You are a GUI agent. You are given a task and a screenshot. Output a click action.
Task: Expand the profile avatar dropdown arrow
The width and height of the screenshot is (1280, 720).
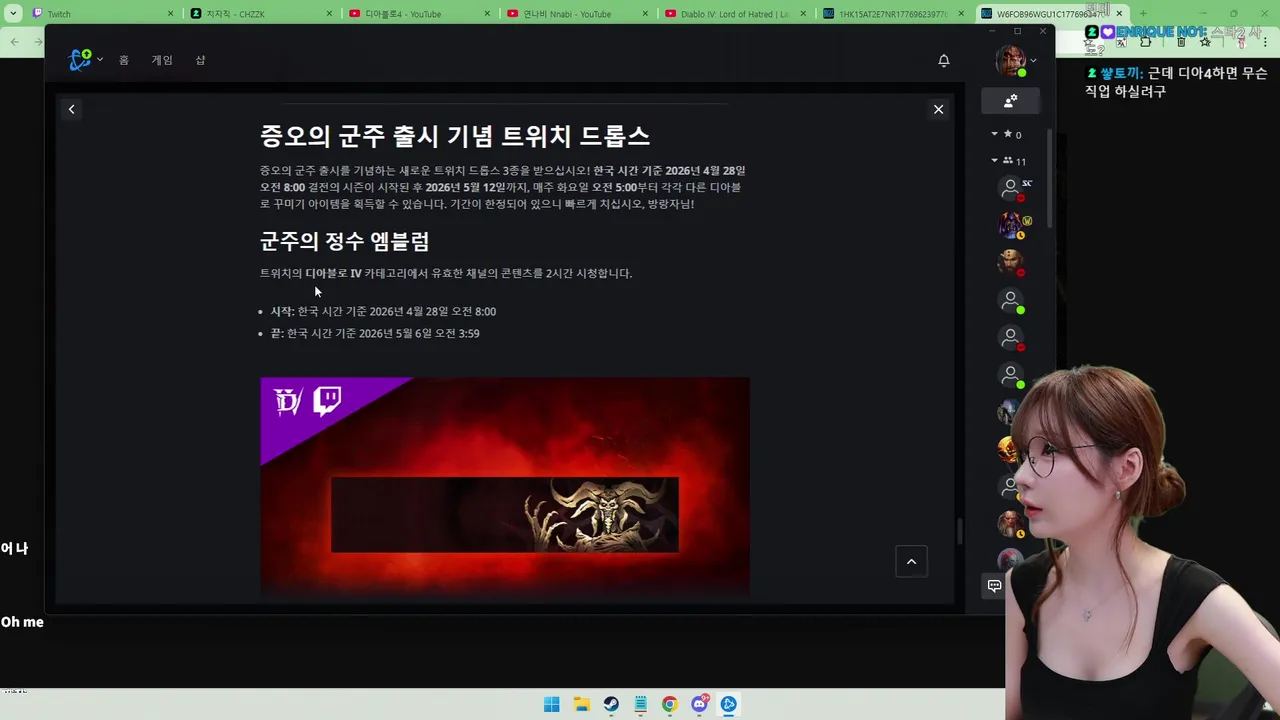click(1033, 61)
